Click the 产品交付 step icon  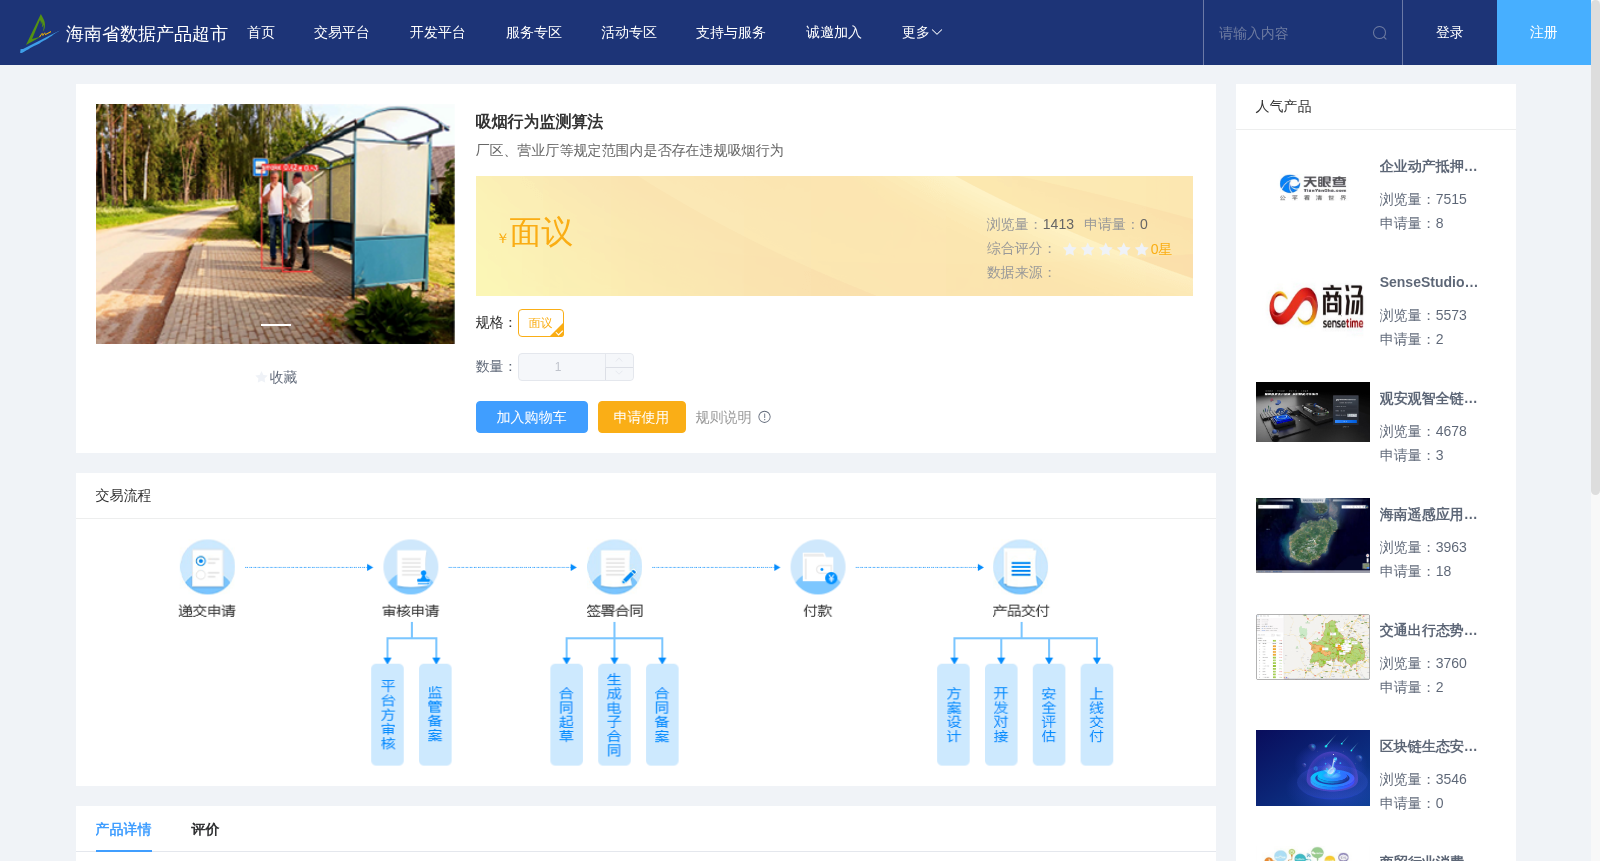1021,567
